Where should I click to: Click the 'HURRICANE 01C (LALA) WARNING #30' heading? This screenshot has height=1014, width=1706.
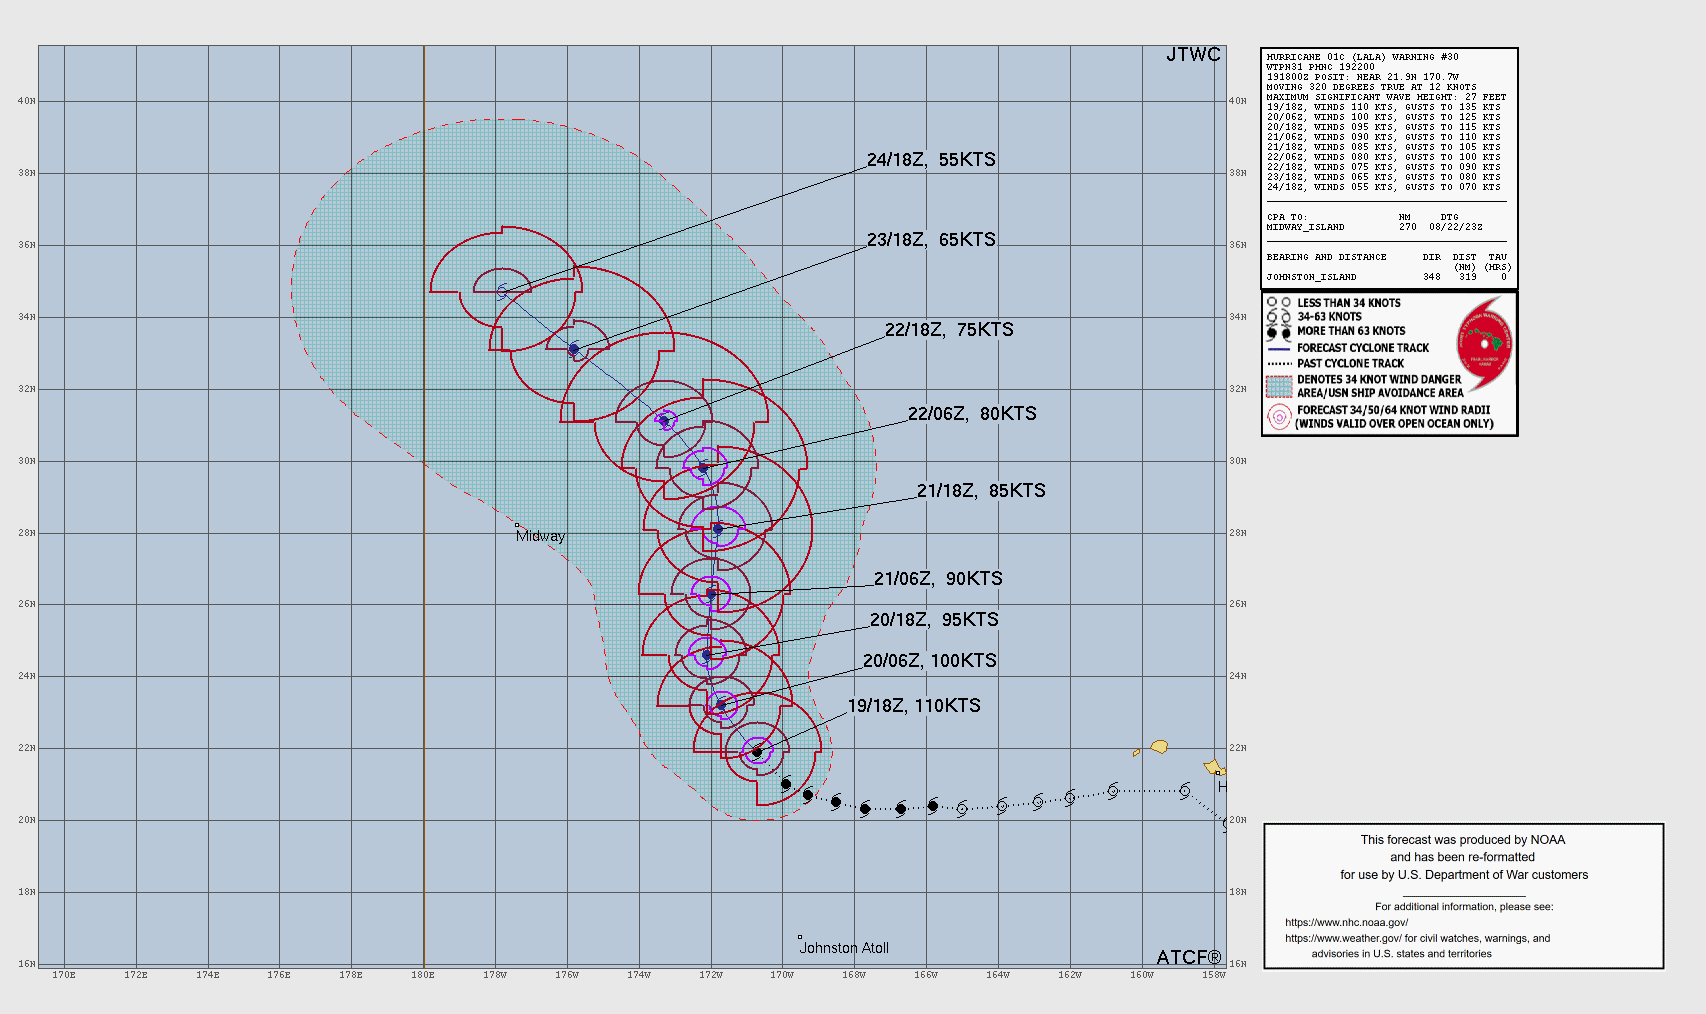(1363, 57)
